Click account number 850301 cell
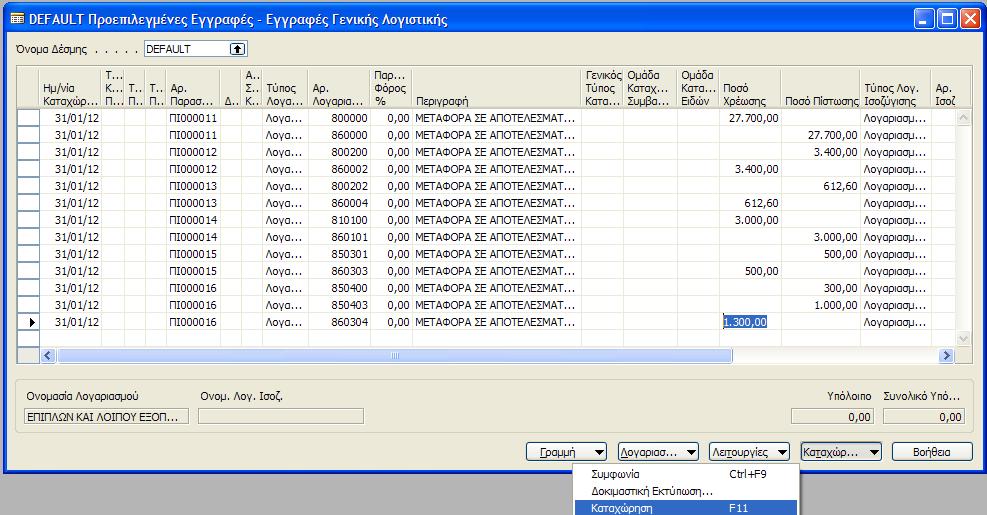 pos(339,254)
